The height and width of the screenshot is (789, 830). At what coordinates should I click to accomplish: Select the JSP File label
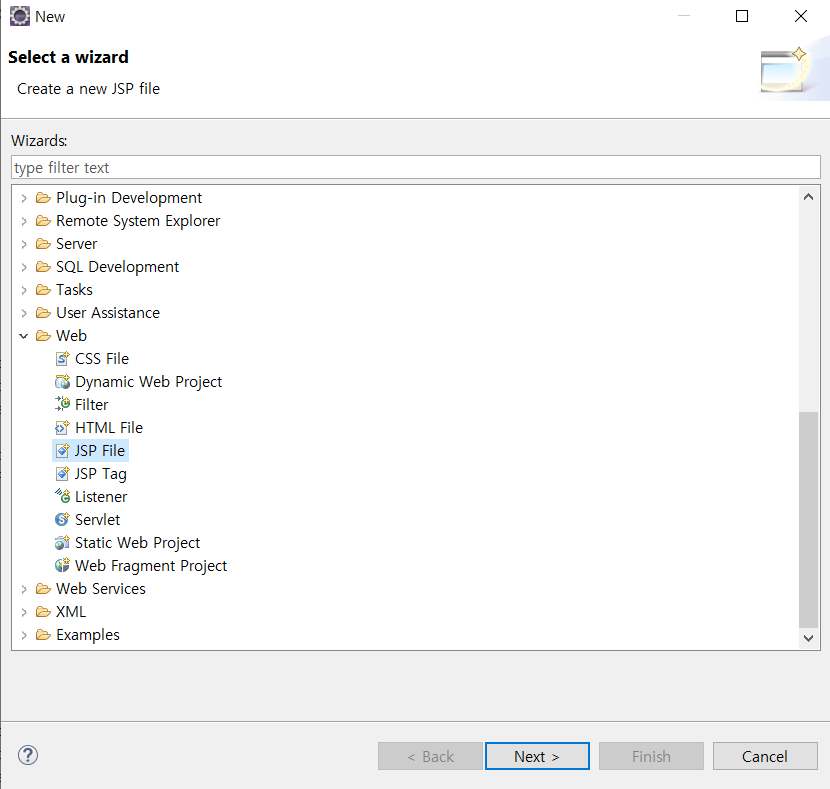tap(100, 450)
